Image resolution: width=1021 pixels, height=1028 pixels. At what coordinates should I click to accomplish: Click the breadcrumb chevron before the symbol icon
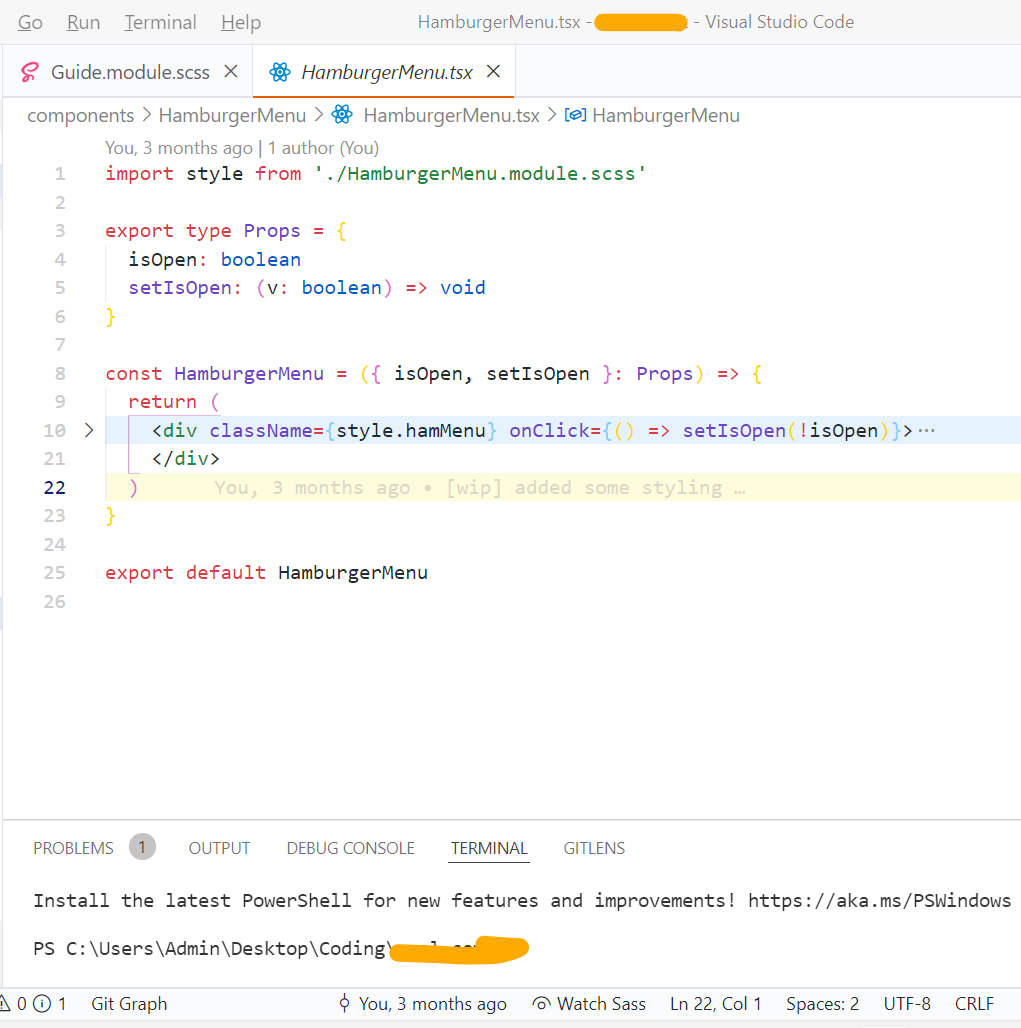click(552, 115)
